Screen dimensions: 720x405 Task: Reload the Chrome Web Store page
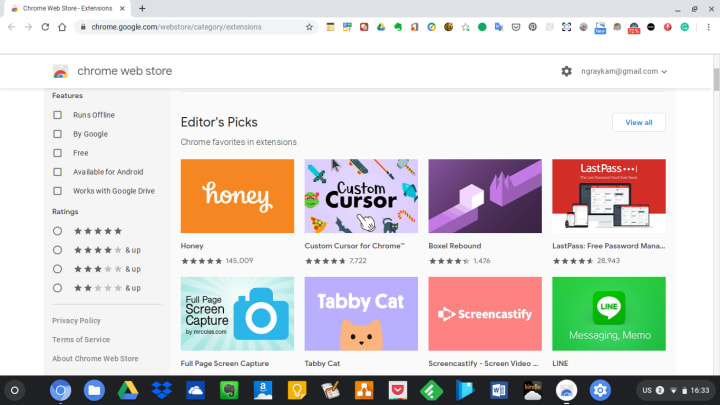click(x=45, y=27)
